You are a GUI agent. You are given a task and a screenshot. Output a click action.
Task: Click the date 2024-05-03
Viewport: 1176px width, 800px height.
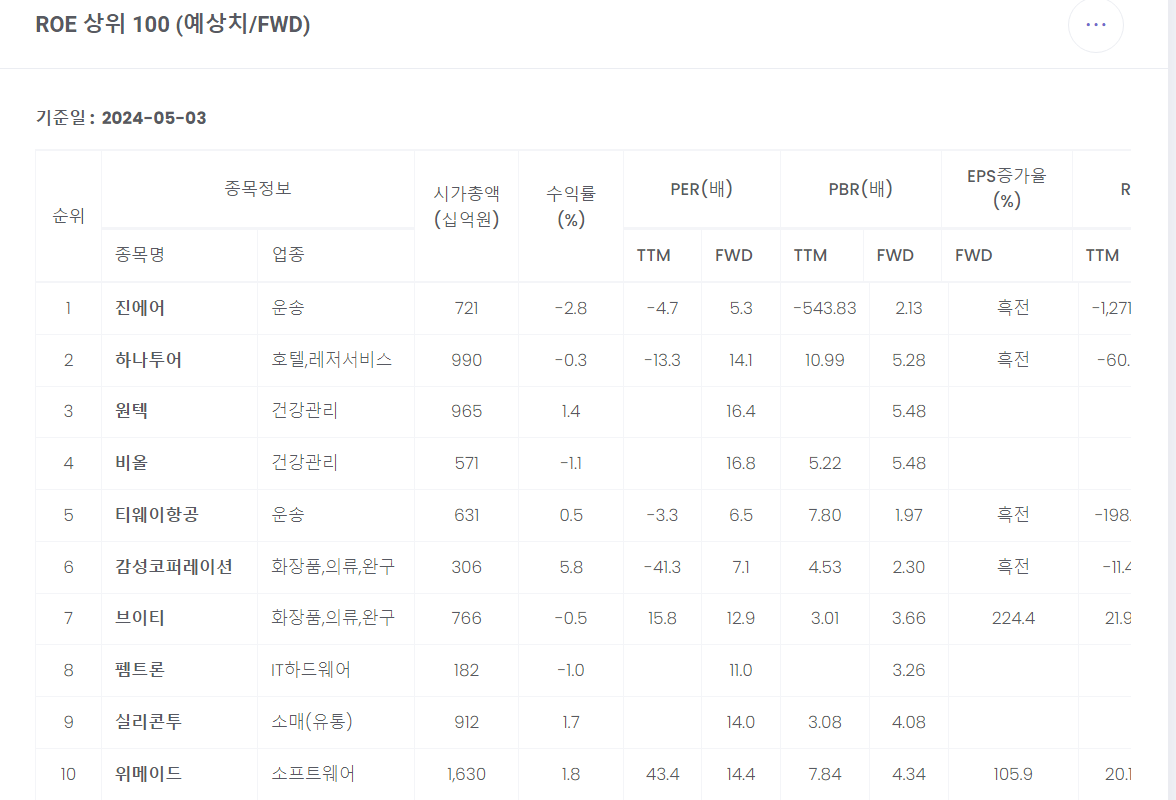click(x=154, y=118)
